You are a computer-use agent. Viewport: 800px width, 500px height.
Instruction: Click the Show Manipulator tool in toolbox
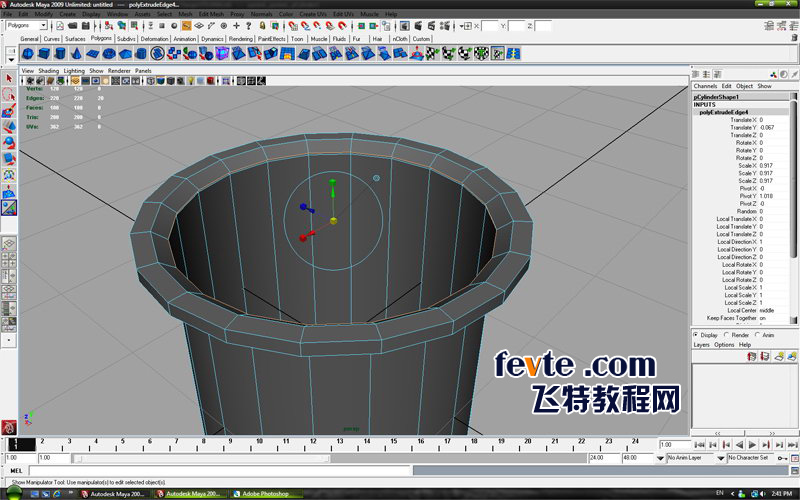click(x=9, y=208)
